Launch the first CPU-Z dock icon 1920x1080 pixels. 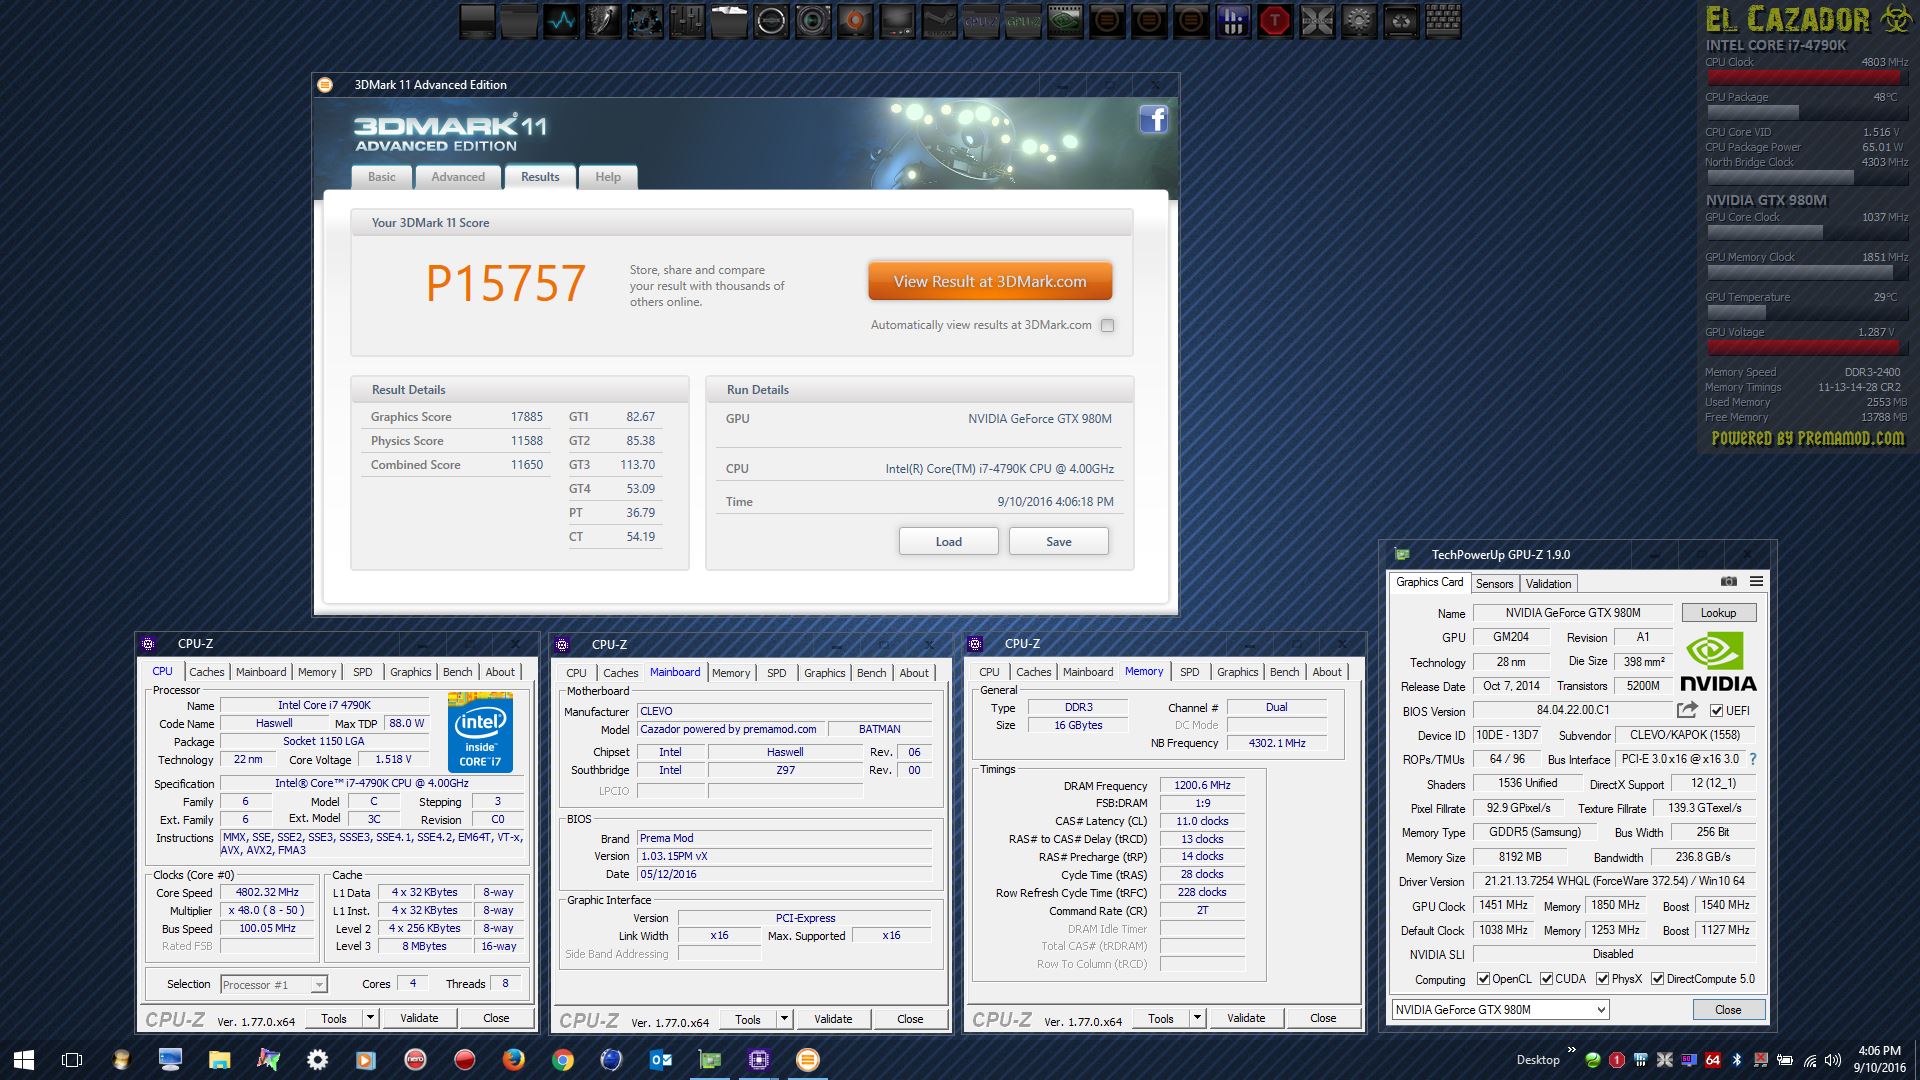(981, 21)
